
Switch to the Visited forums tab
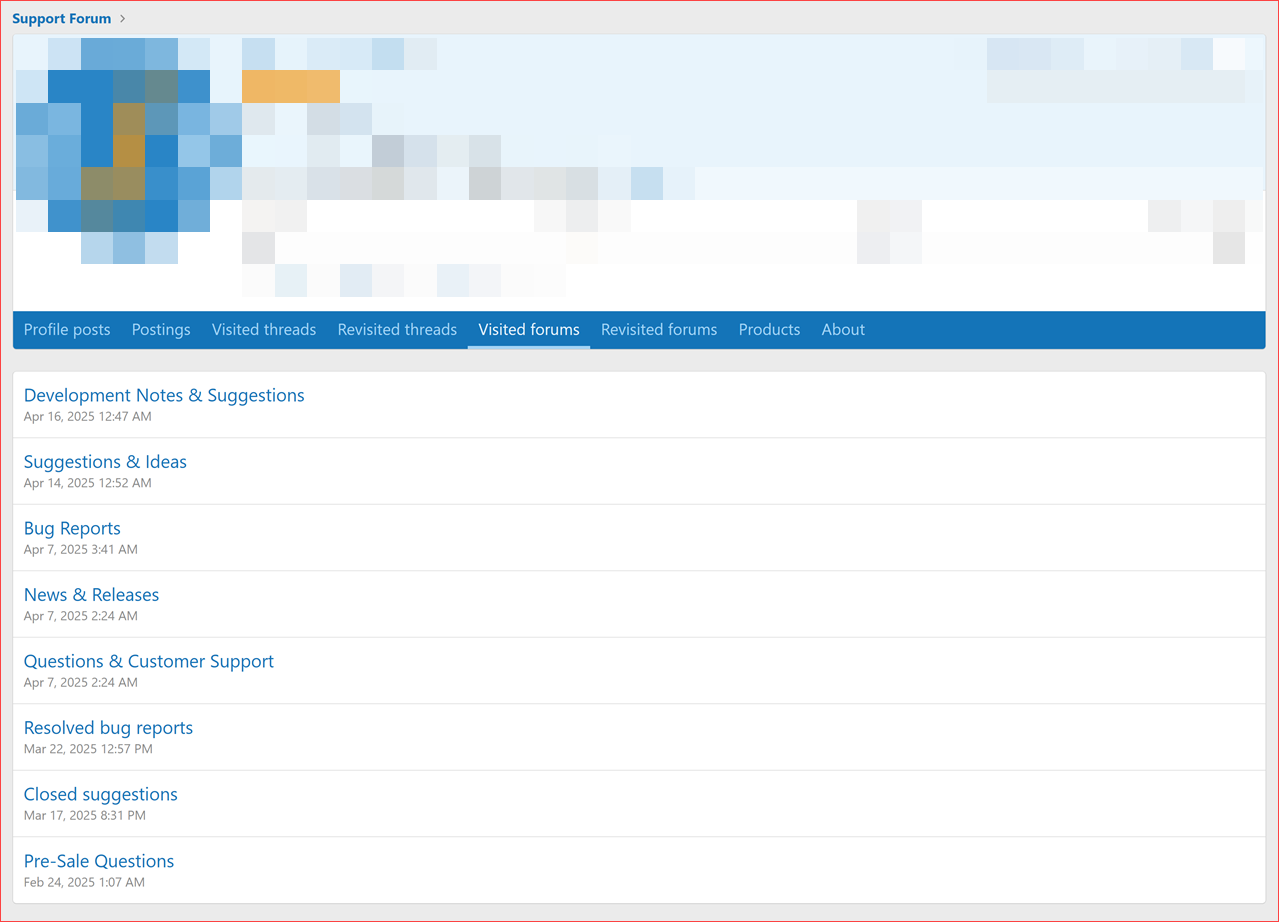point(528,329)
